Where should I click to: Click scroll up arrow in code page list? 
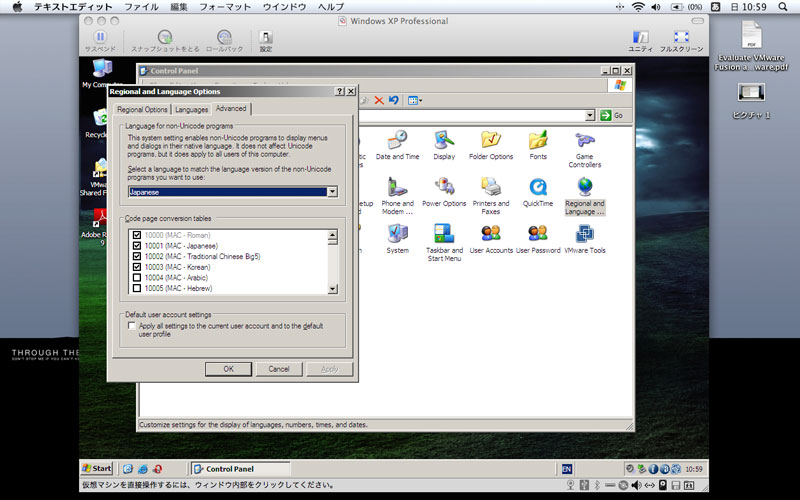coord(332,235)
